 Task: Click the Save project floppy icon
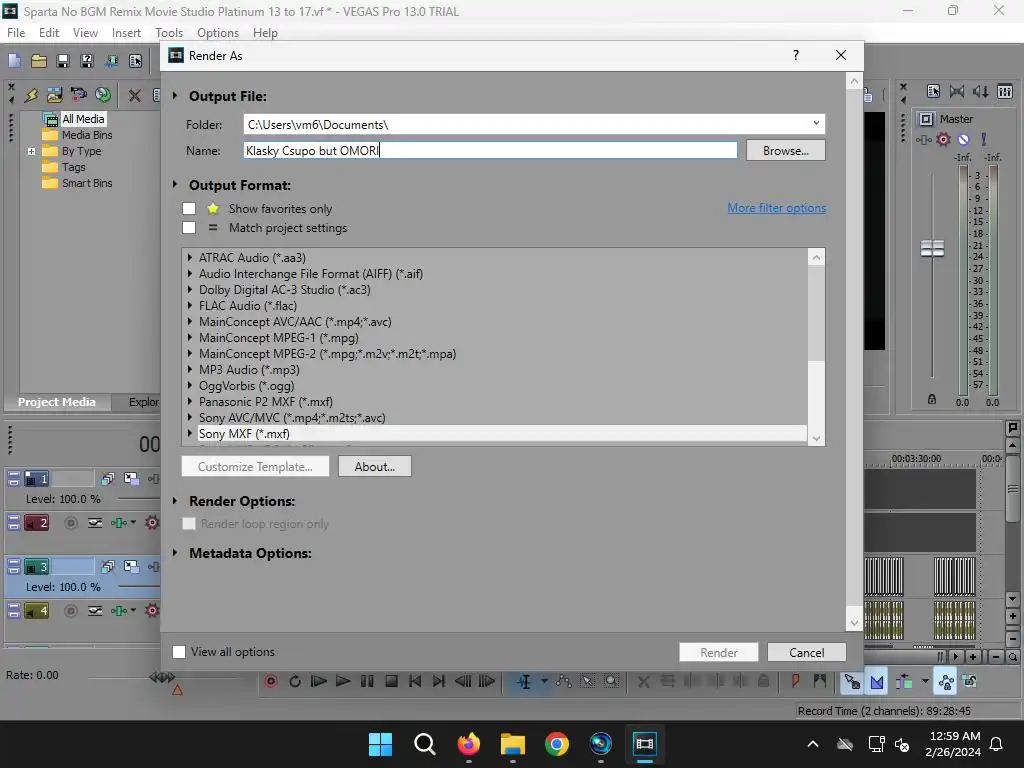pyautogui.click(x=63, y=61)
